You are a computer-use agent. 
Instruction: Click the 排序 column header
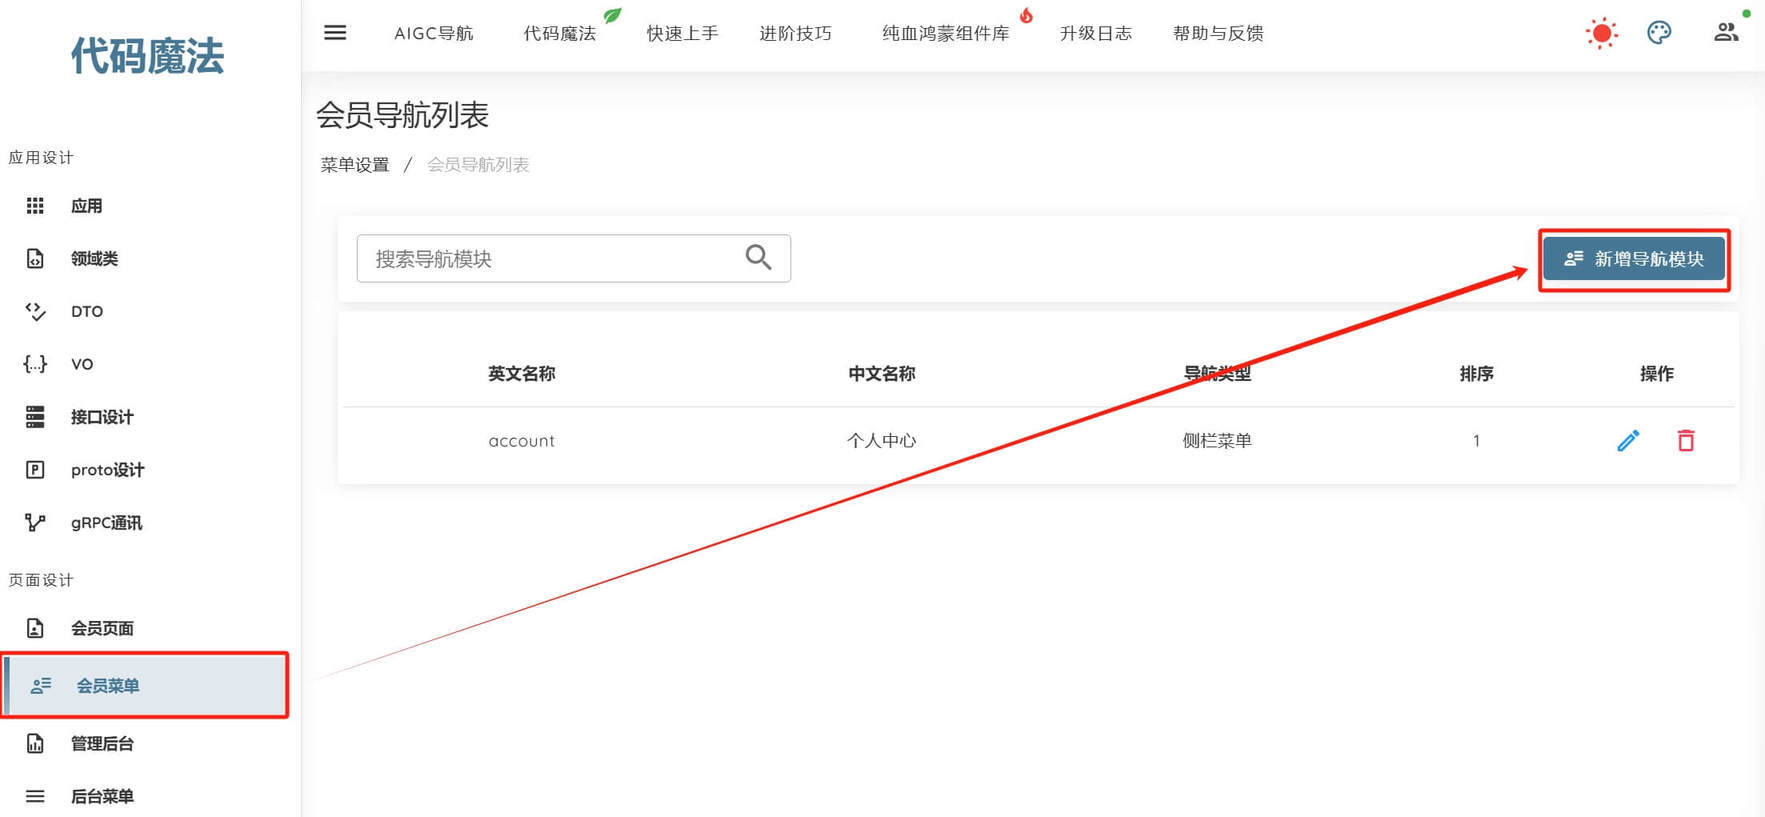tap(1476, 373)
